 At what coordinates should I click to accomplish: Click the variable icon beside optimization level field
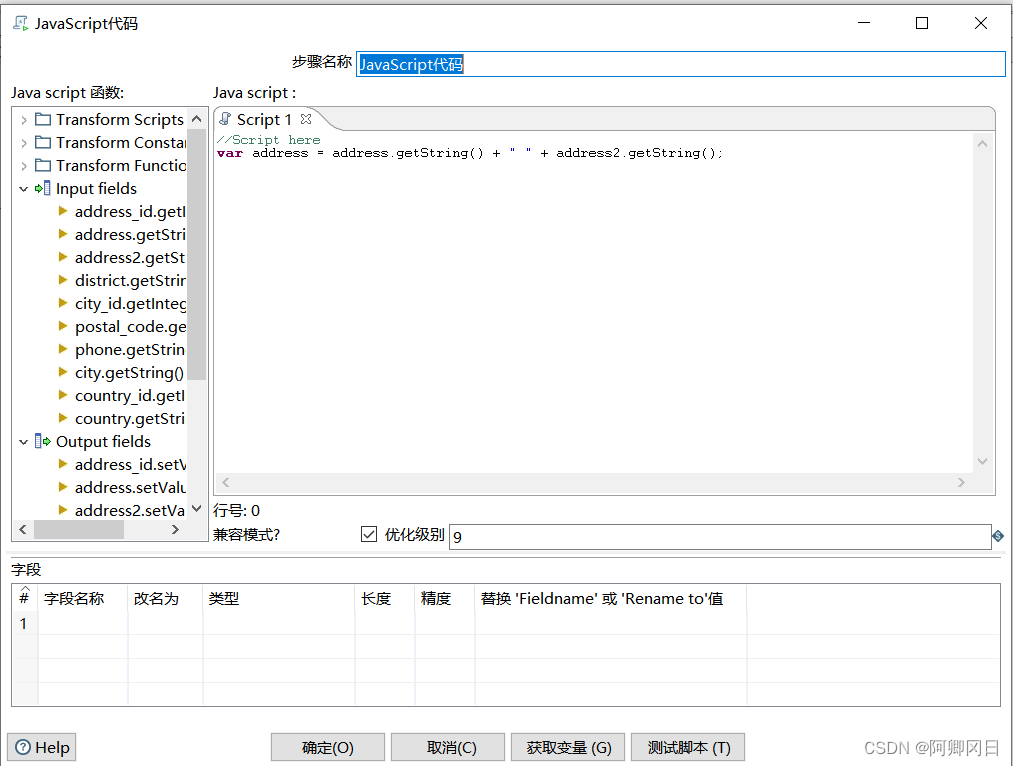(997, 536)
